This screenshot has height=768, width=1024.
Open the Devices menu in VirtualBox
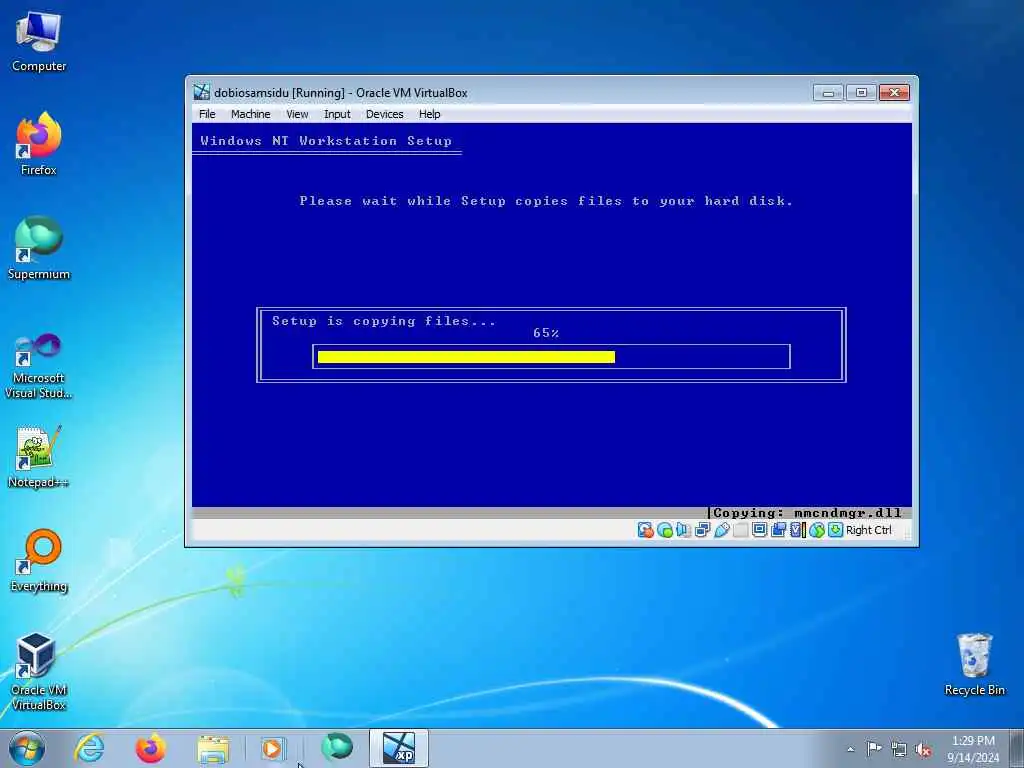(x=385, y=114)
